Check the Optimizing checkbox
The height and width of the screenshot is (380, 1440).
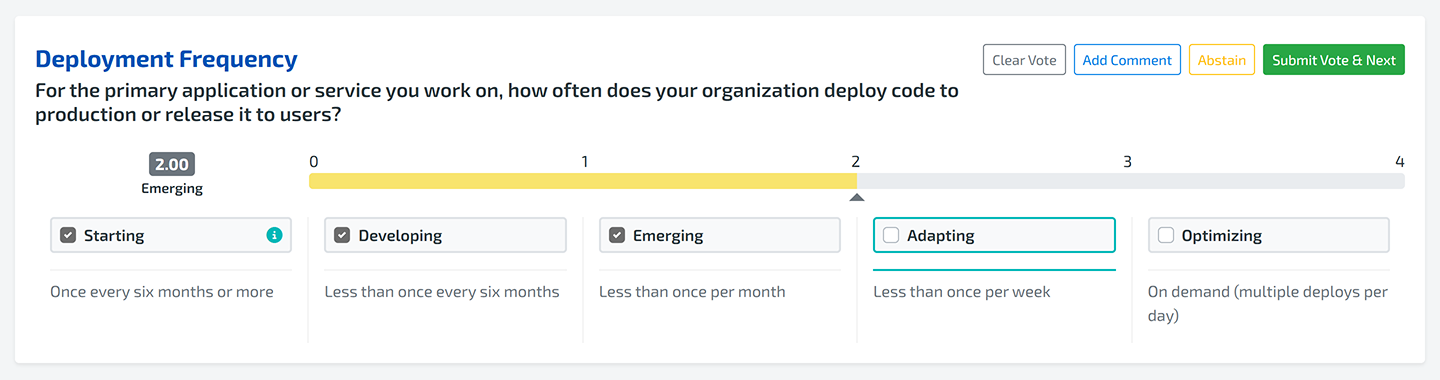[1165, 235]
